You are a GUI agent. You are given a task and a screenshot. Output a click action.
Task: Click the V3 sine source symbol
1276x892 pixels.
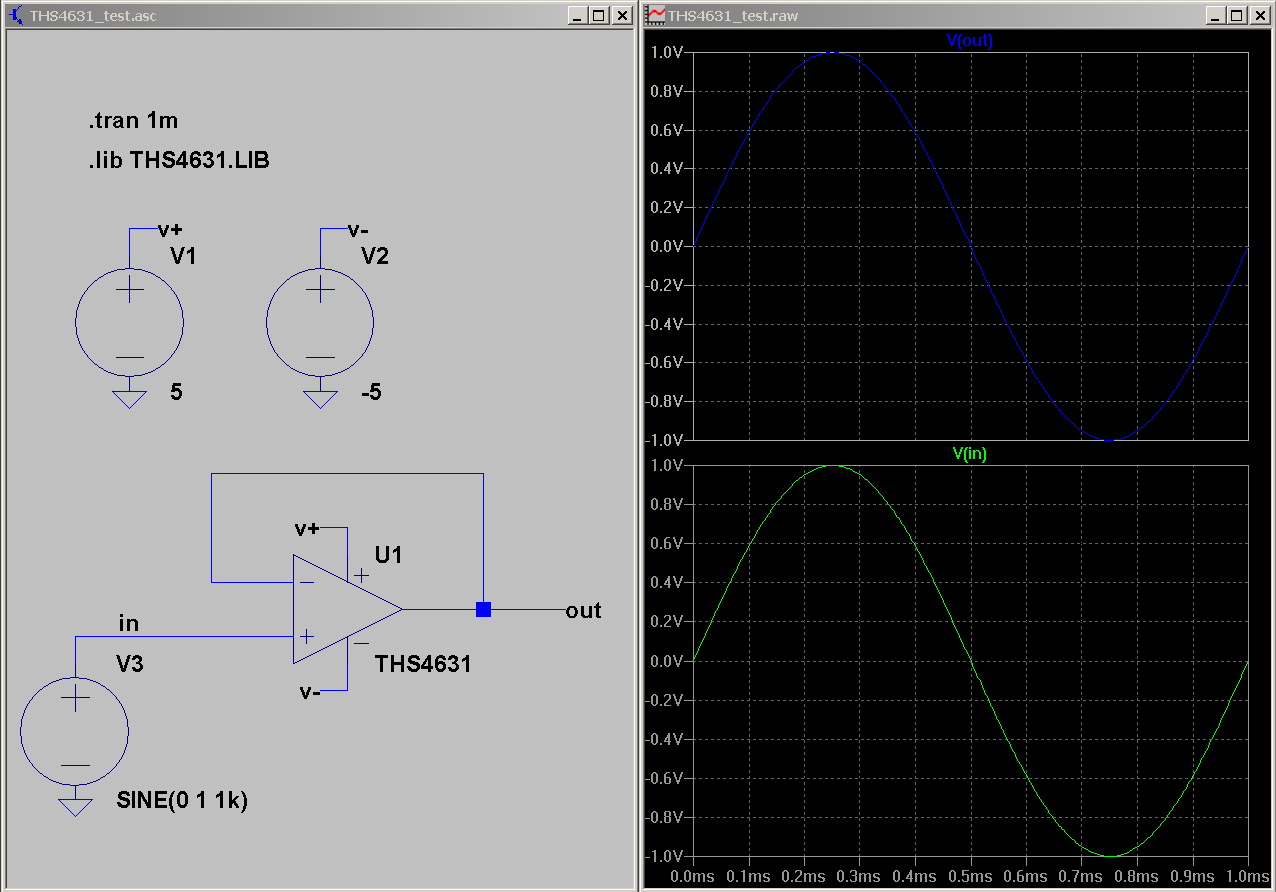(x=75, y=731)
